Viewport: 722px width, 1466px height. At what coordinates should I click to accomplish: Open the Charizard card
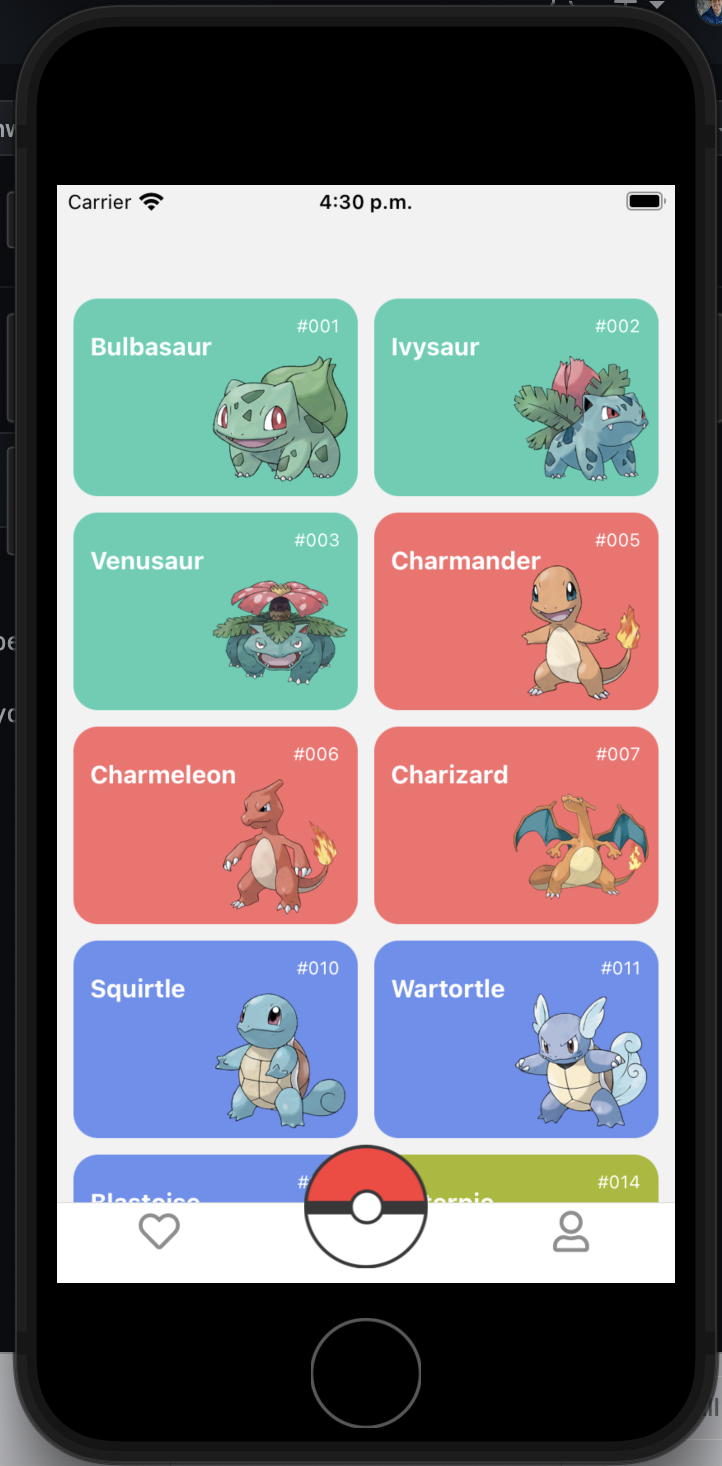pos(516,825)
